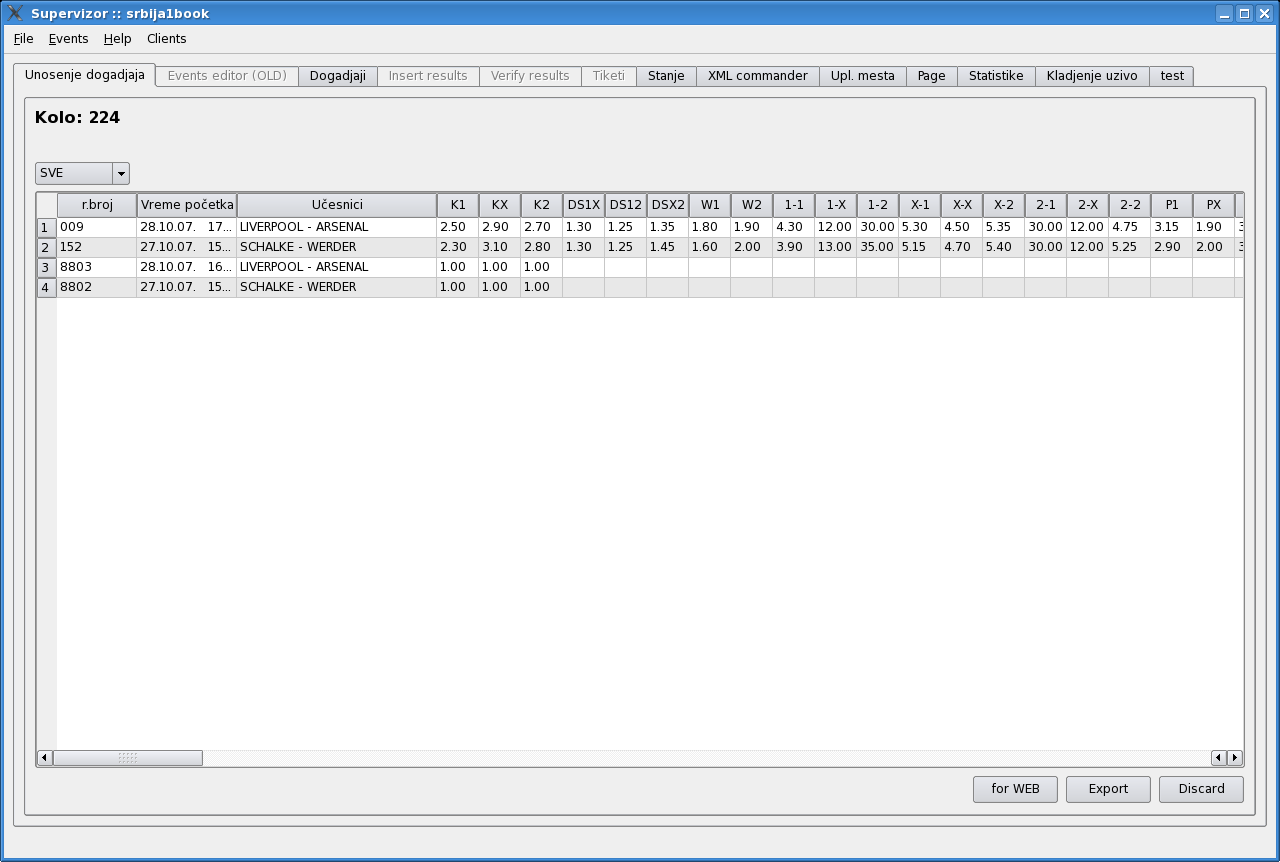Select row header number 3

[45, 268]
